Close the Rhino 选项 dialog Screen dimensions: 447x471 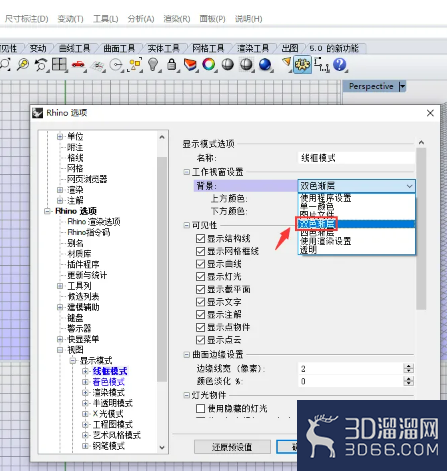(x=430, y=113)
